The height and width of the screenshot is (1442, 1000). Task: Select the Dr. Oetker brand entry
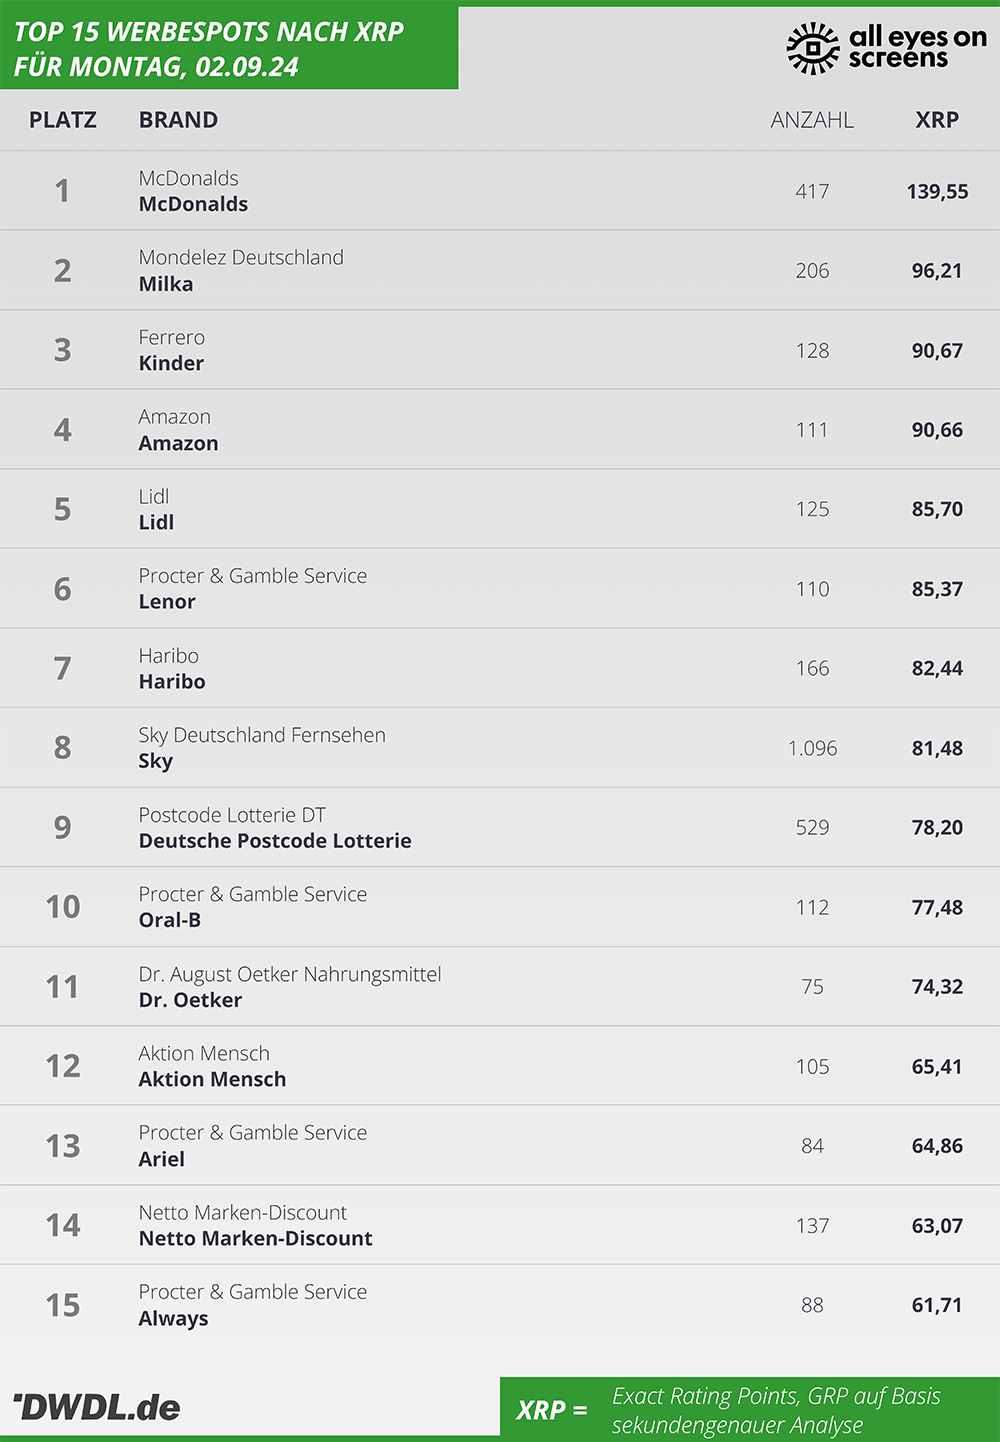click(190, 1000)
